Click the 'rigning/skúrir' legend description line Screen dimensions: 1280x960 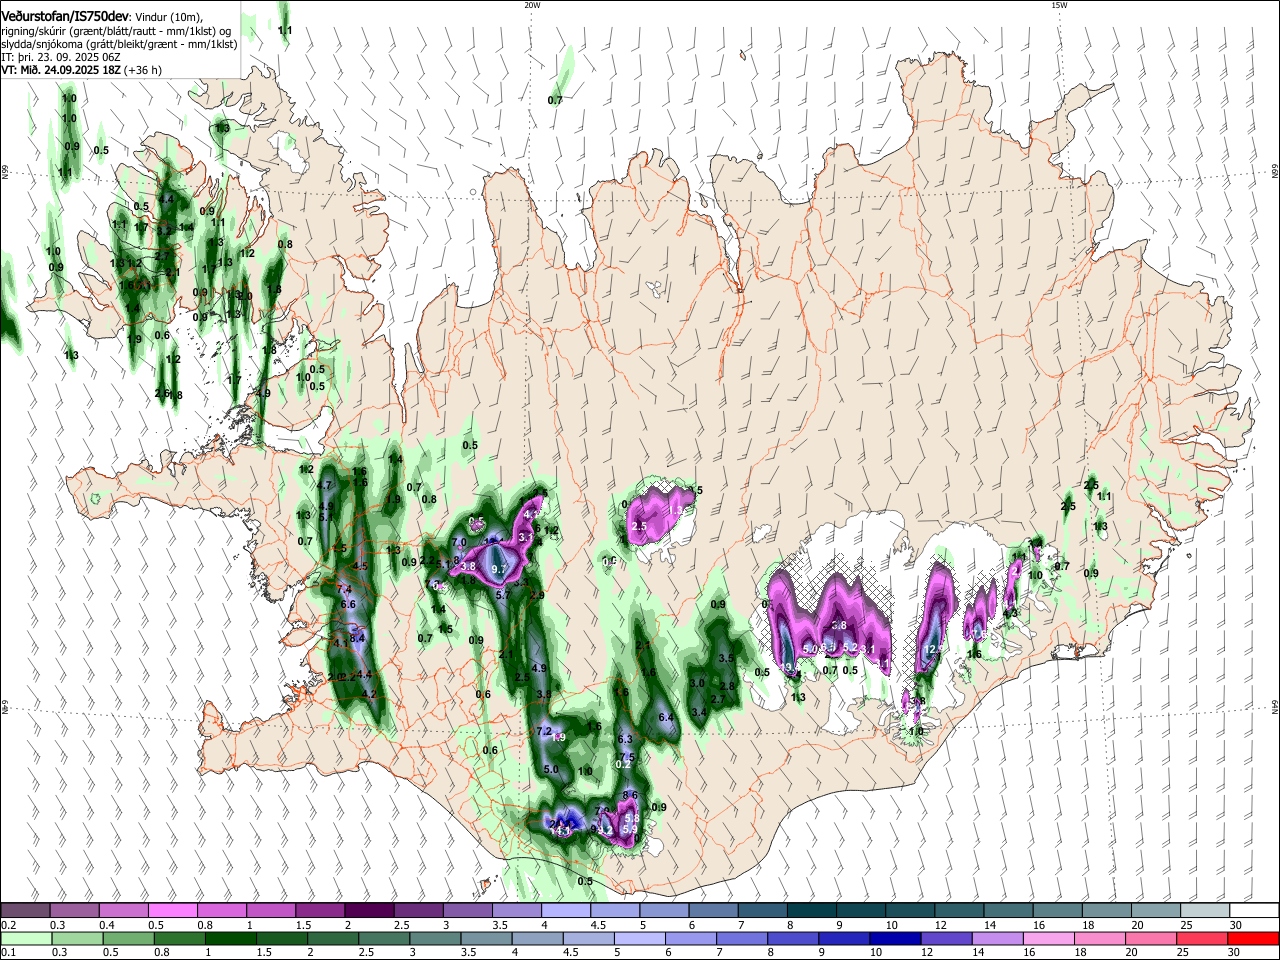114,31
